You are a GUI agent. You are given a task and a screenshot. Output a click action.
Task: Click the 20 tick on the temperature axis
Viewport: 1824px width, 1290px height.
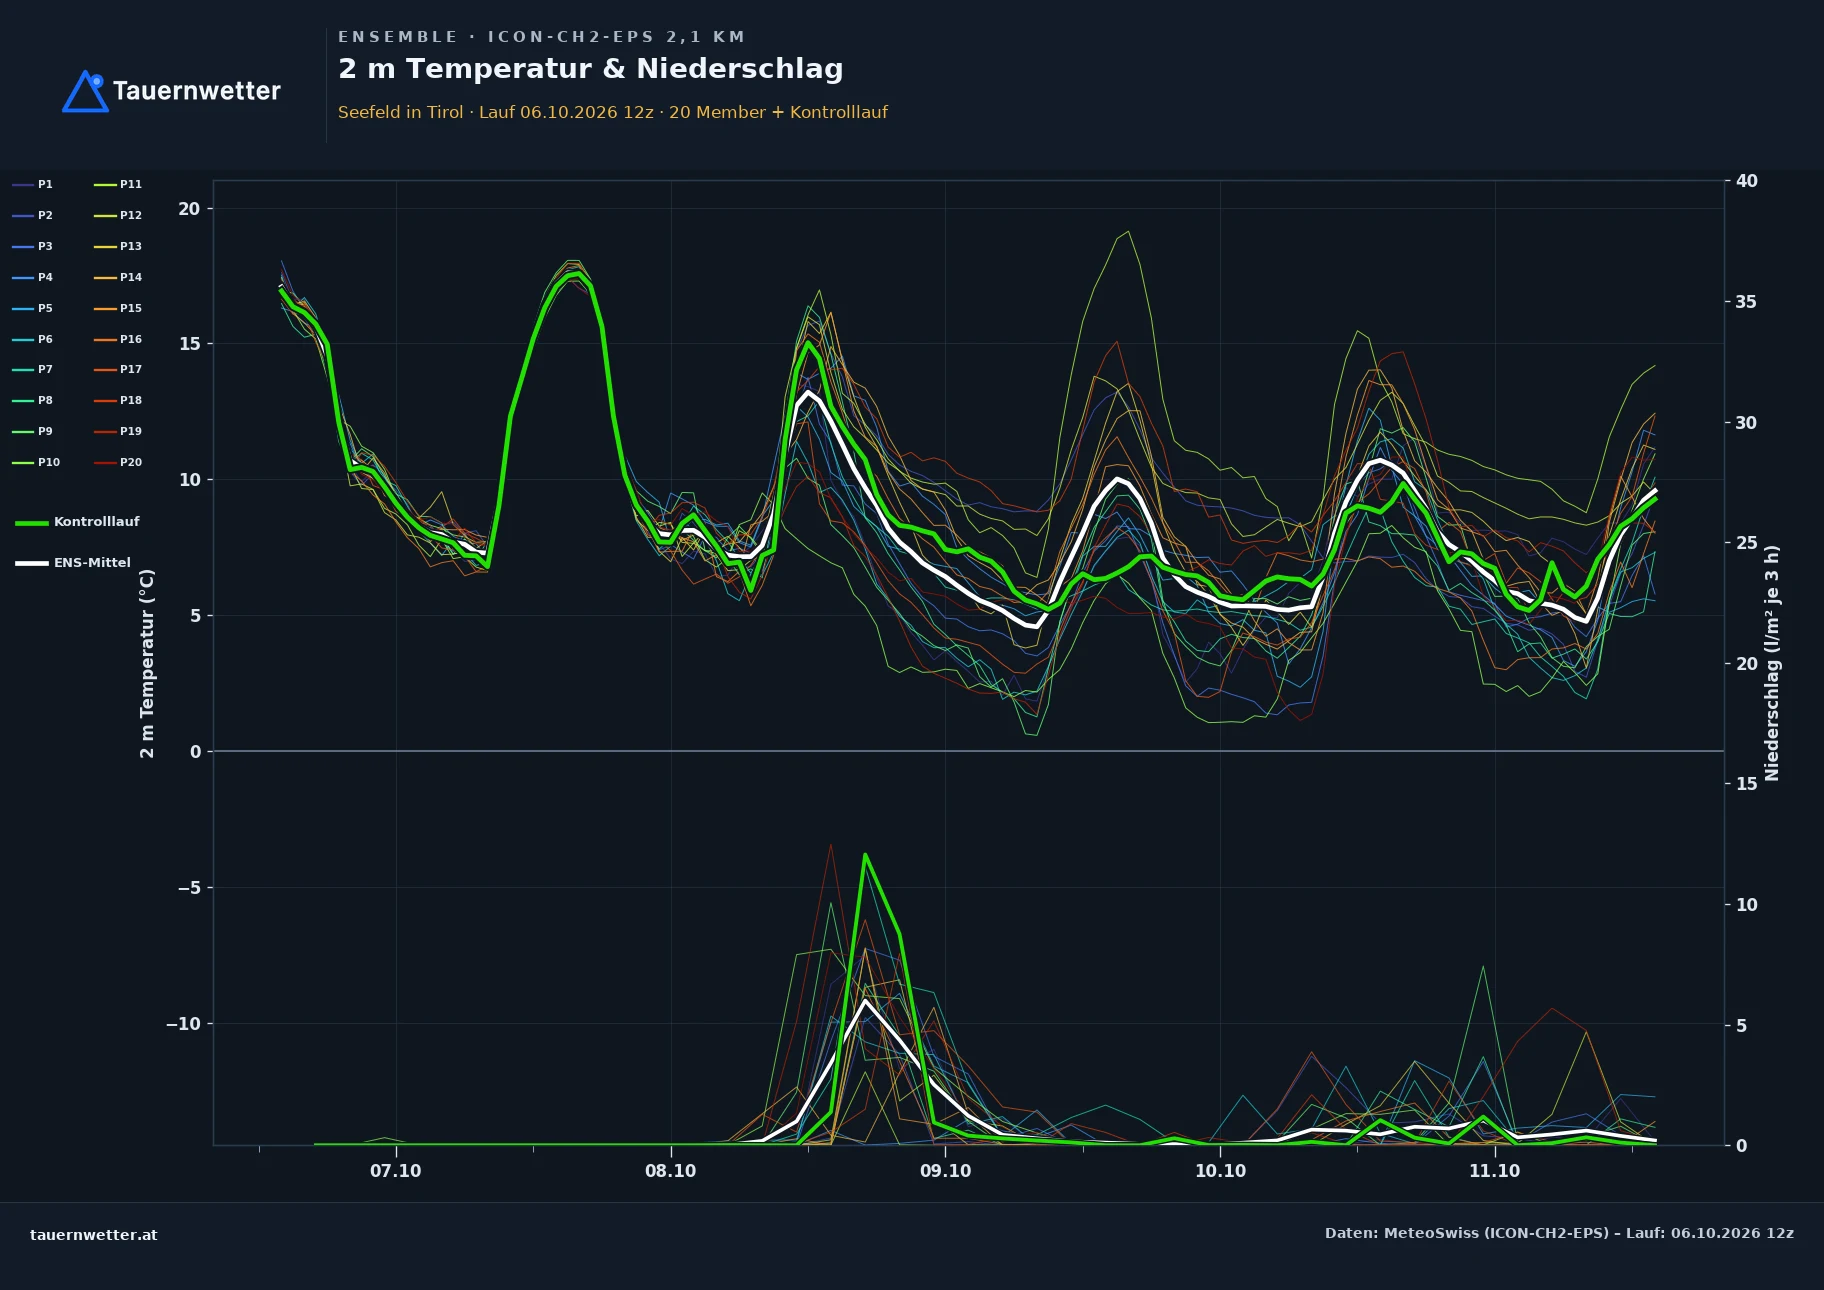189,209
